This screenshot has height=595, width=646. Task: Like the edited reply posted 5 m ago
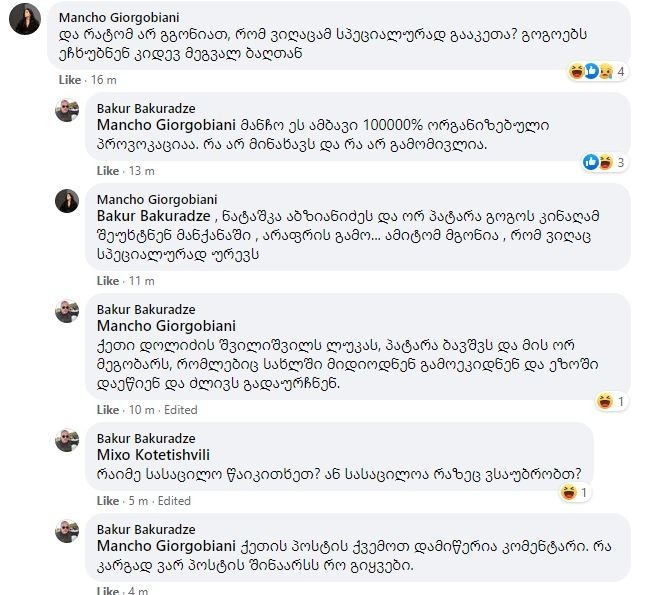108,501
